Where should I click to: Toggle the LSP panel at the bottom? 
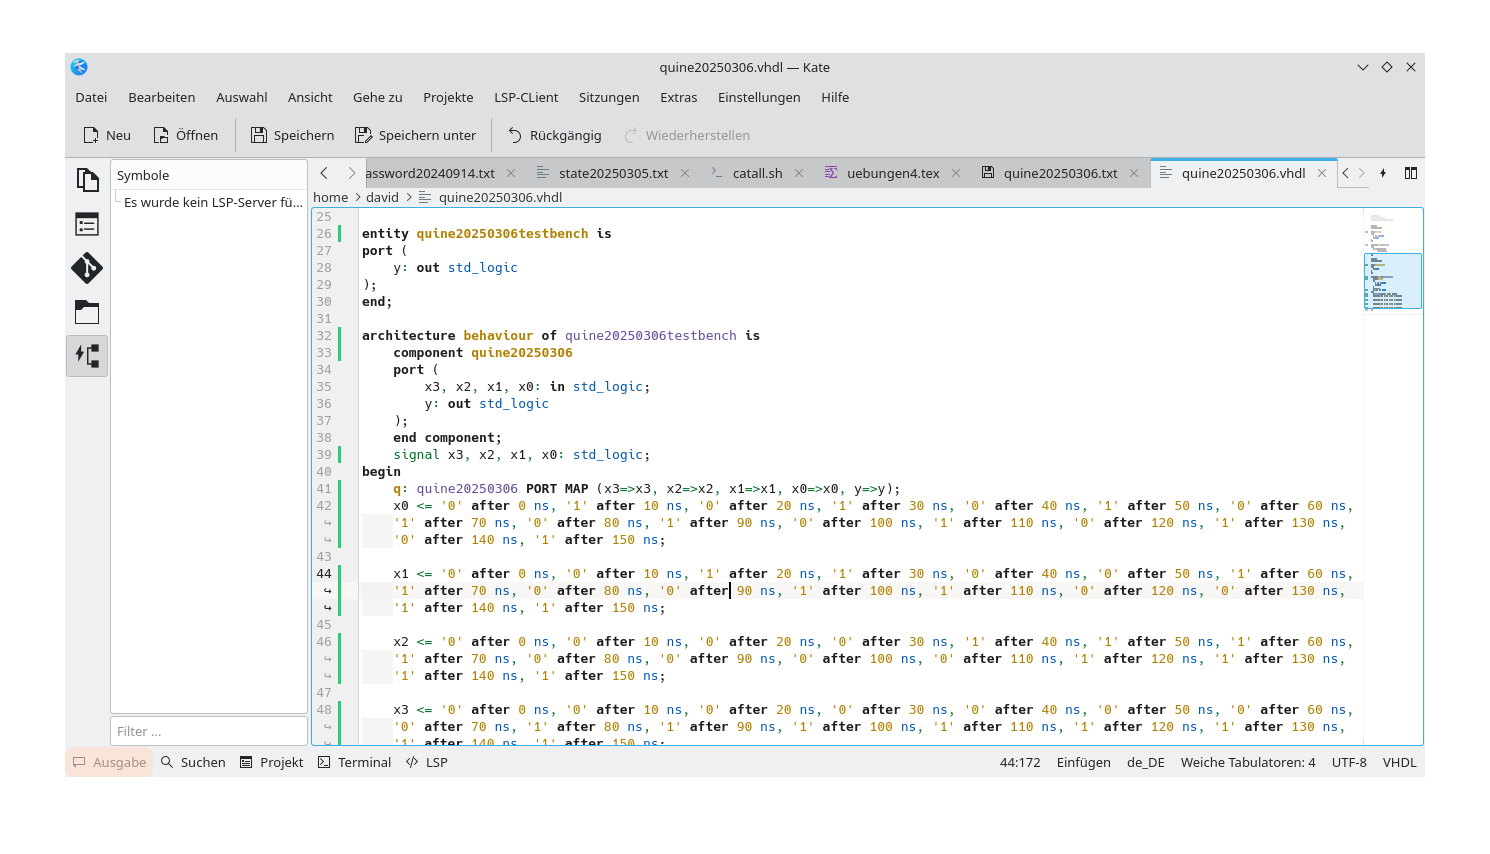click(425, 762)
